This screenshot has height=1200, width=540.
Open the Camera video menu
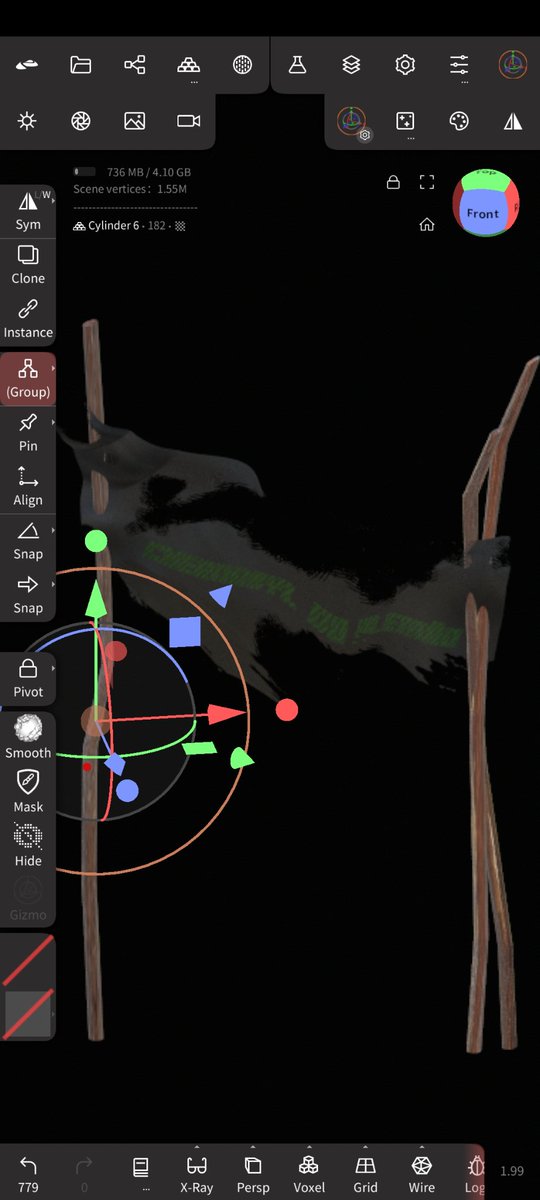pos(189,121)
